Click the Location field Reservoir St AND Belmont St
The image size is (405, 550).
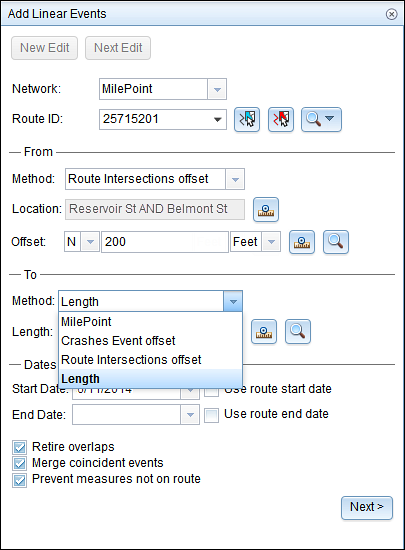[x=155, y=210]
